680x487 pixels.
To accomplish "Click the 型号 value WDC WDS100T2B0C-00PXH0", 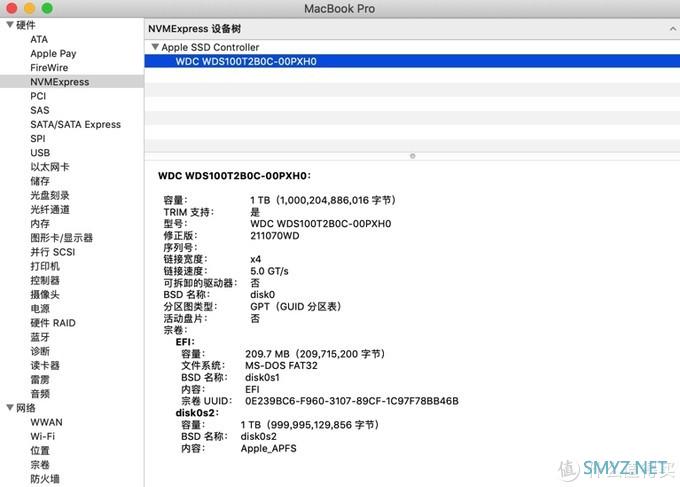I will point(320,224).
